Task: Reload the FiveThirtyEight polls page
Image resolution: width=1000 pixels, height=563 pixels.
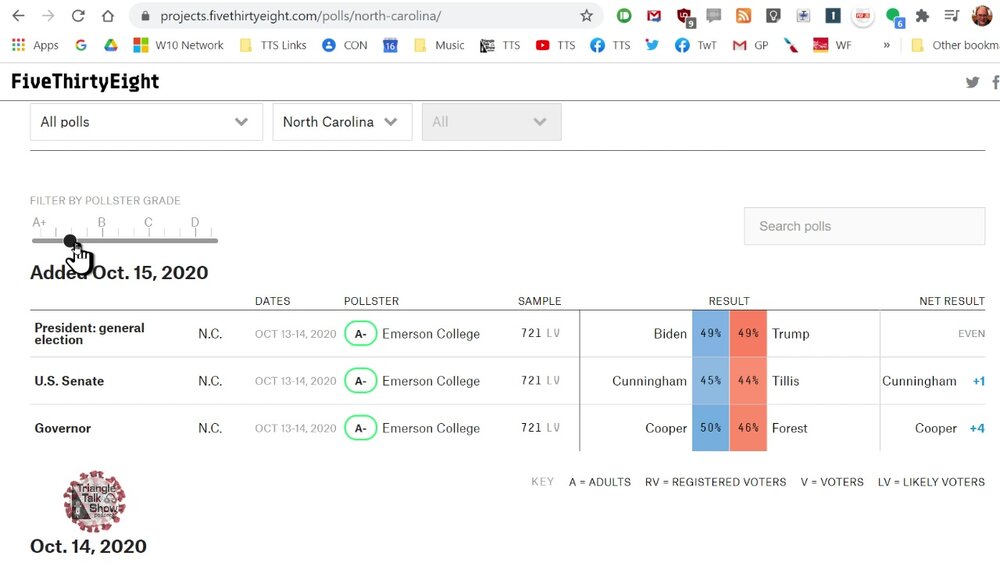Action: click(78, 16)
